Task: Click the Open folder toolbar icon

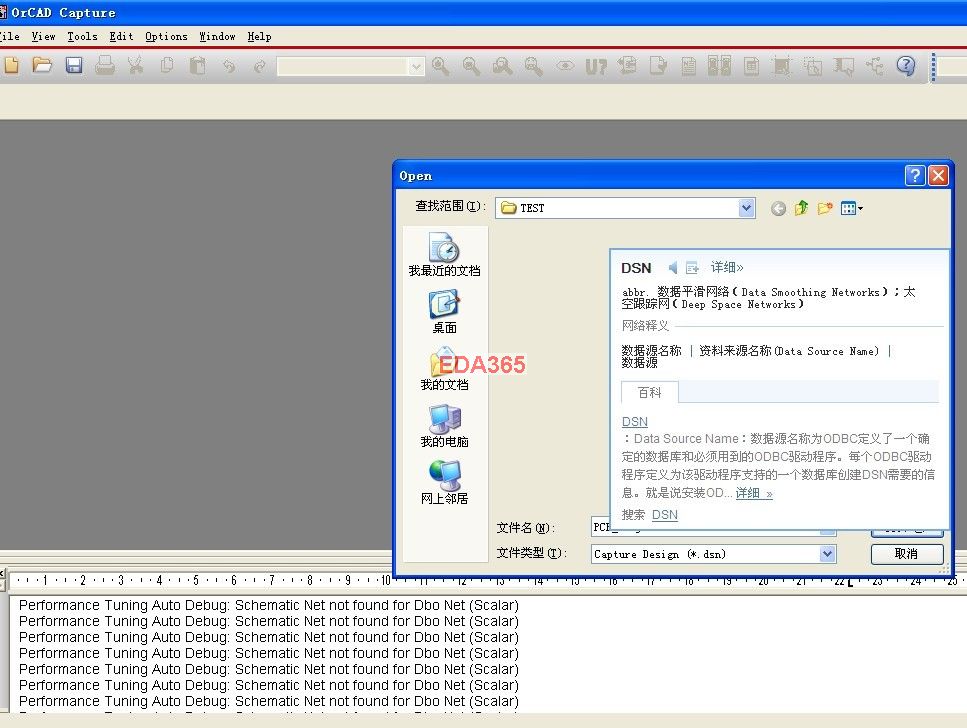Action: (x=42, y=65)
